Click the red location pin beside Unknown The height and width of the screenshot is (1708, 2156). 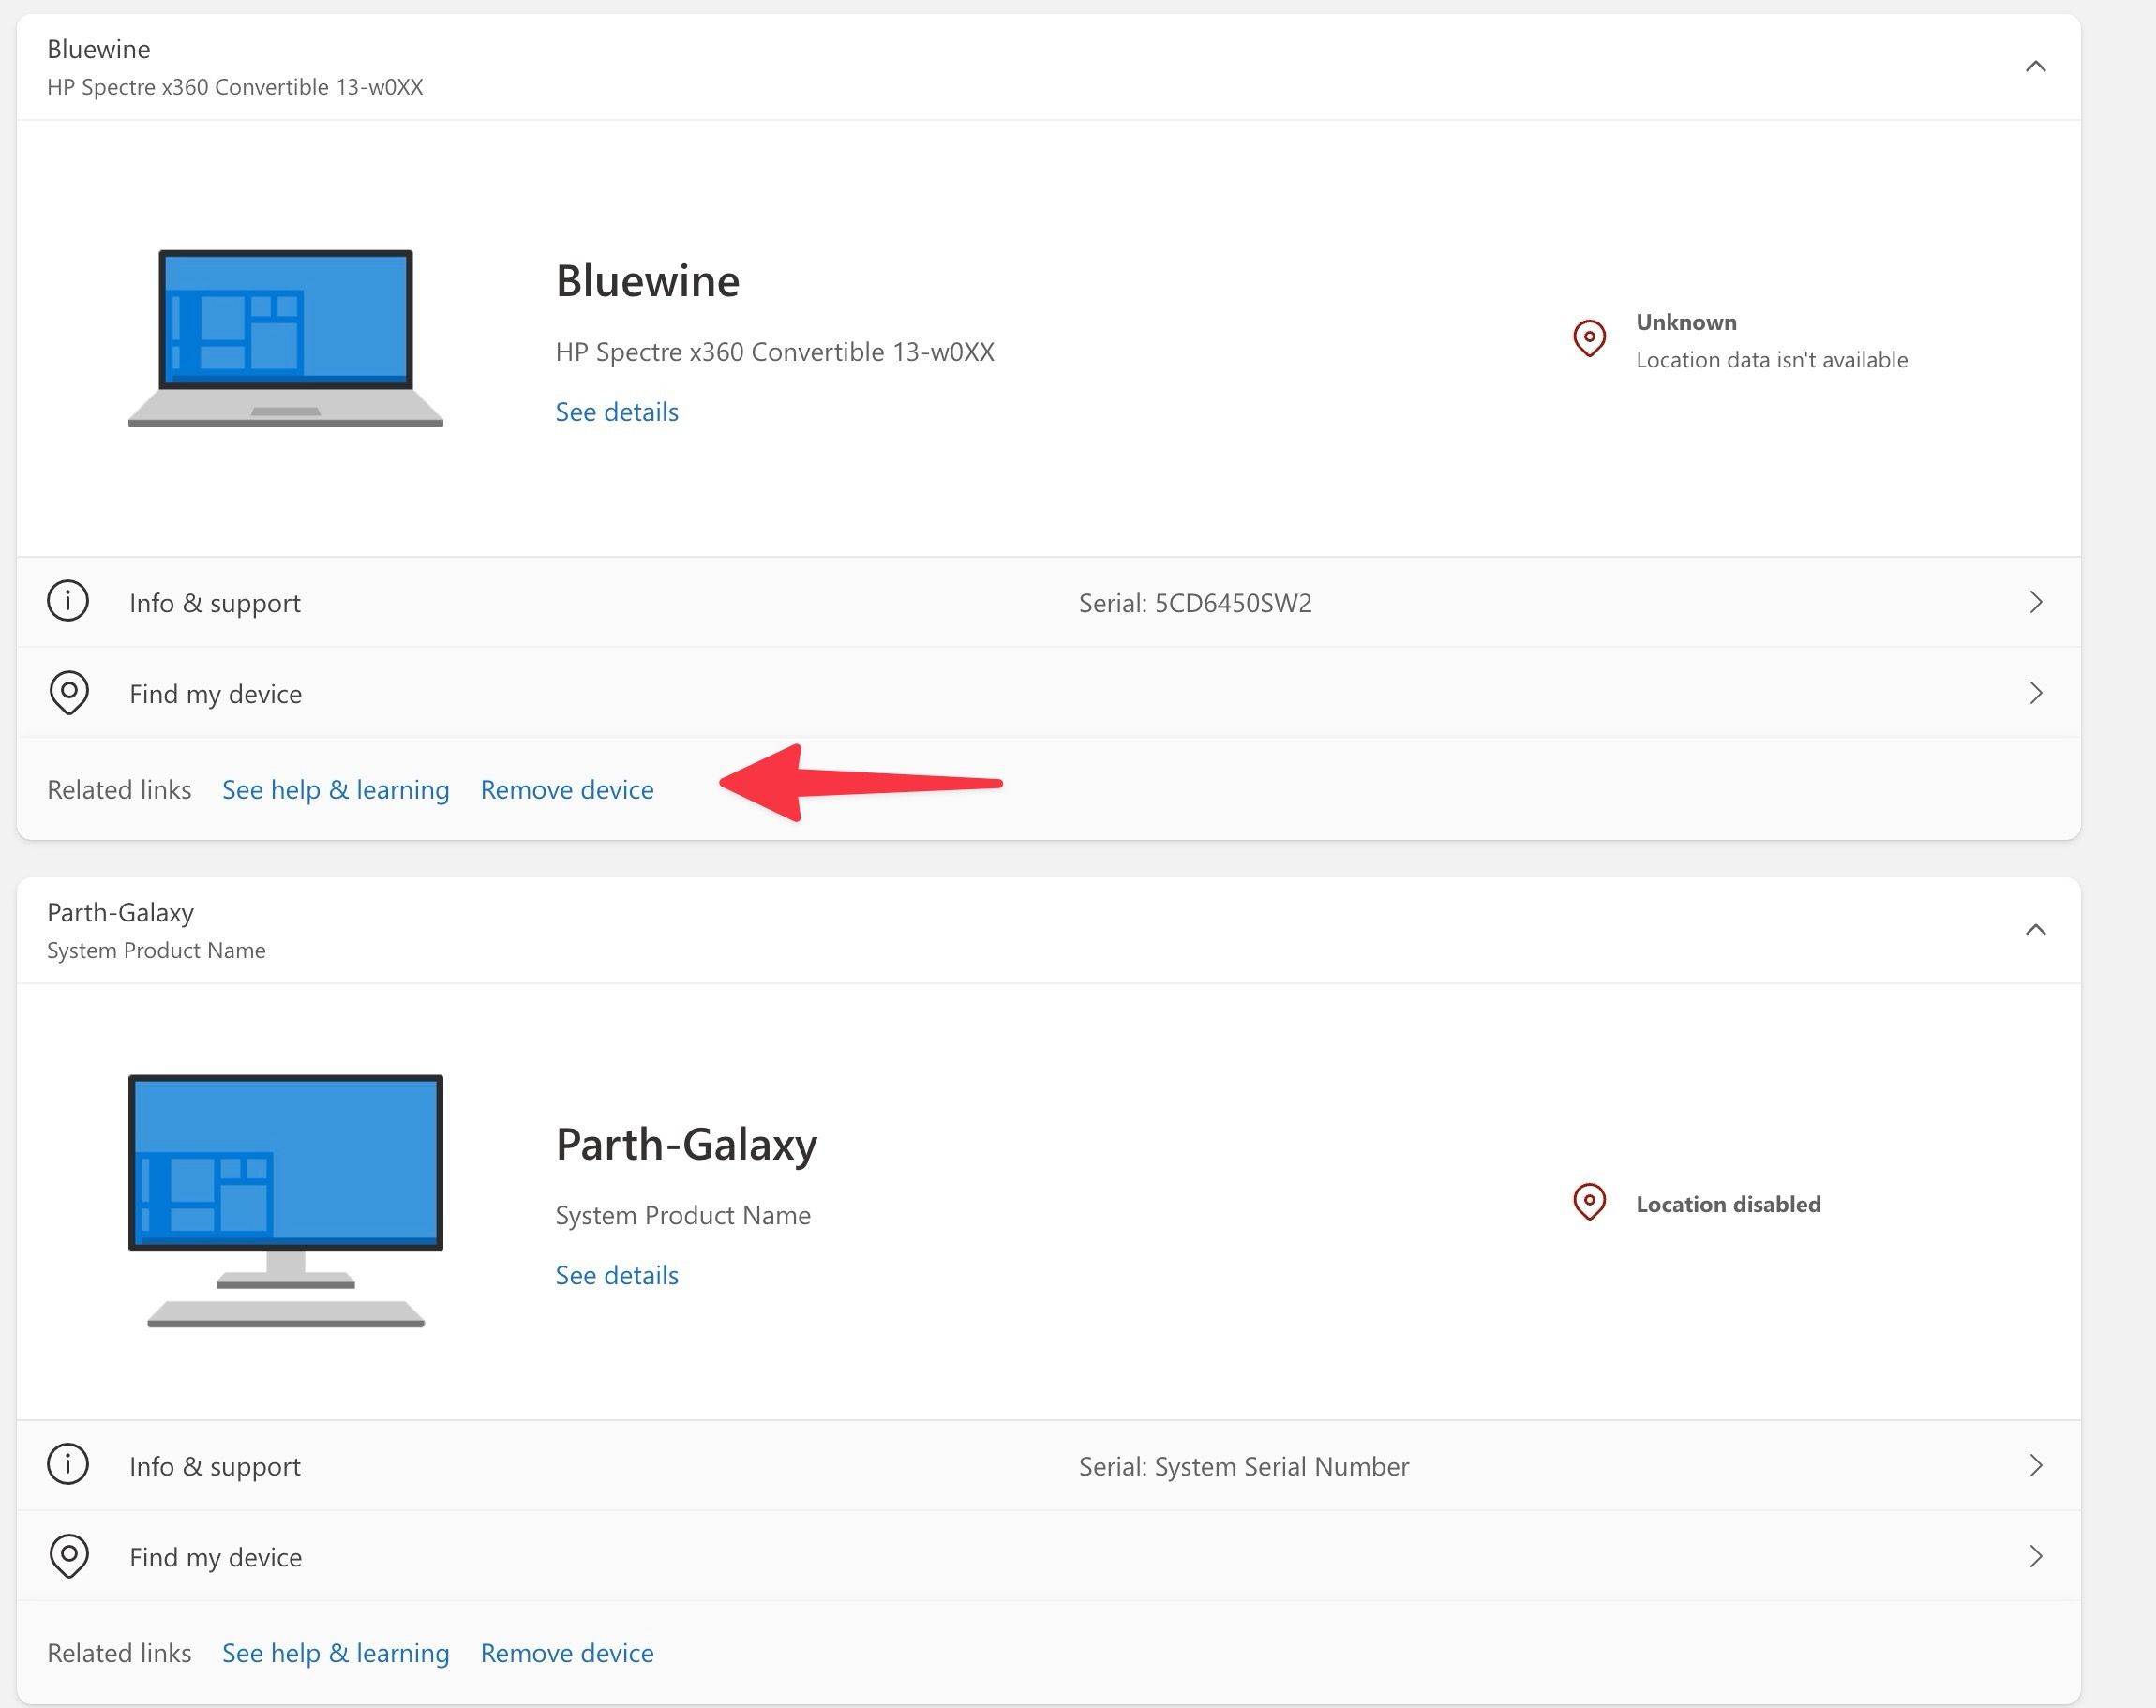1589,338
